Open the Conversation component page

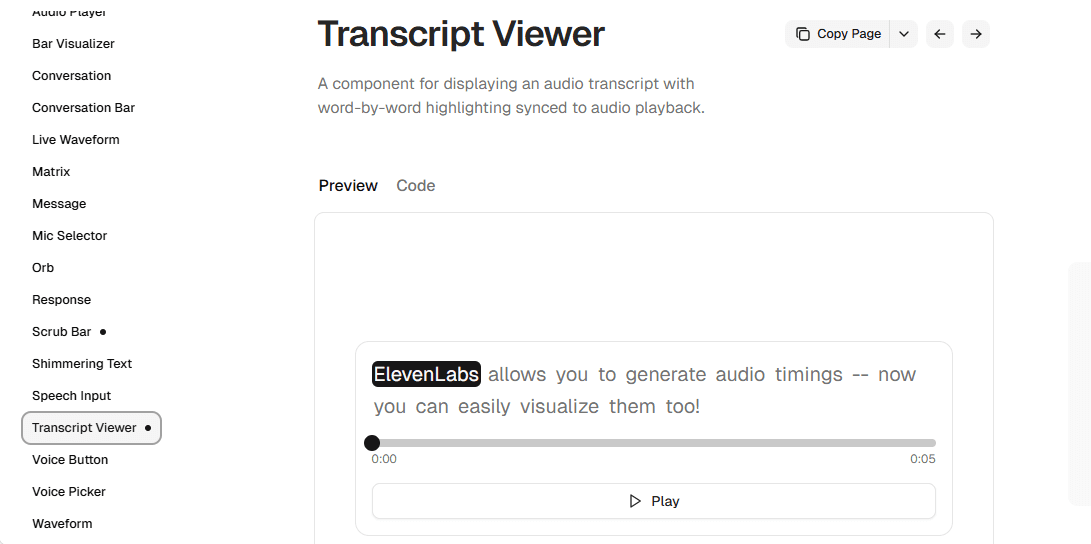click(x=71, y=76)
